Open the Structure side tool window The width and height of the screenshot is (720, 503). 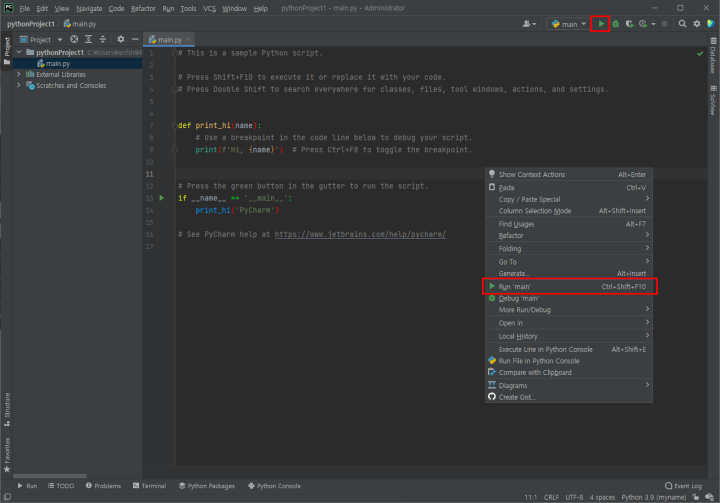(x=7, y=409)
